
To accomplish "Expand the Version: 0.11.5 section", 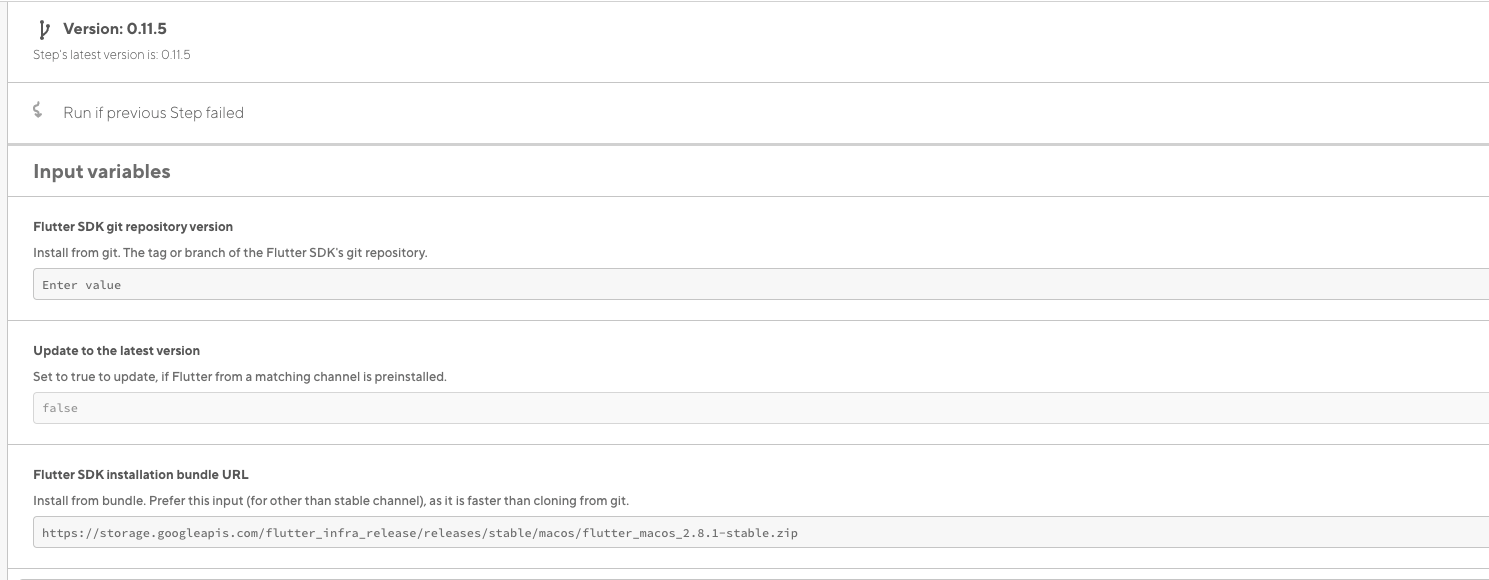I will (113, 29).
